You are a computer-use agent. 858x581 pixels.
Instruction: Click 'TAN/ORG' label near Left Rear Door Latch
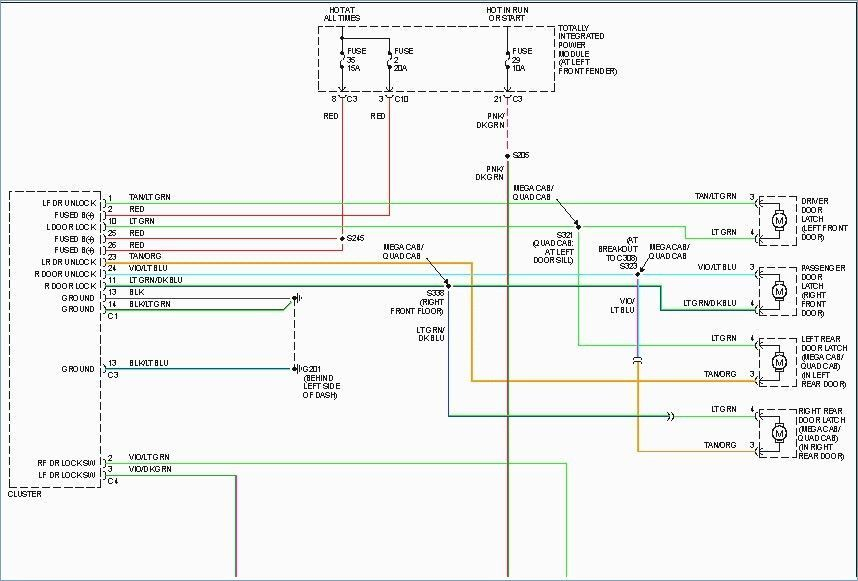[720, 374]
